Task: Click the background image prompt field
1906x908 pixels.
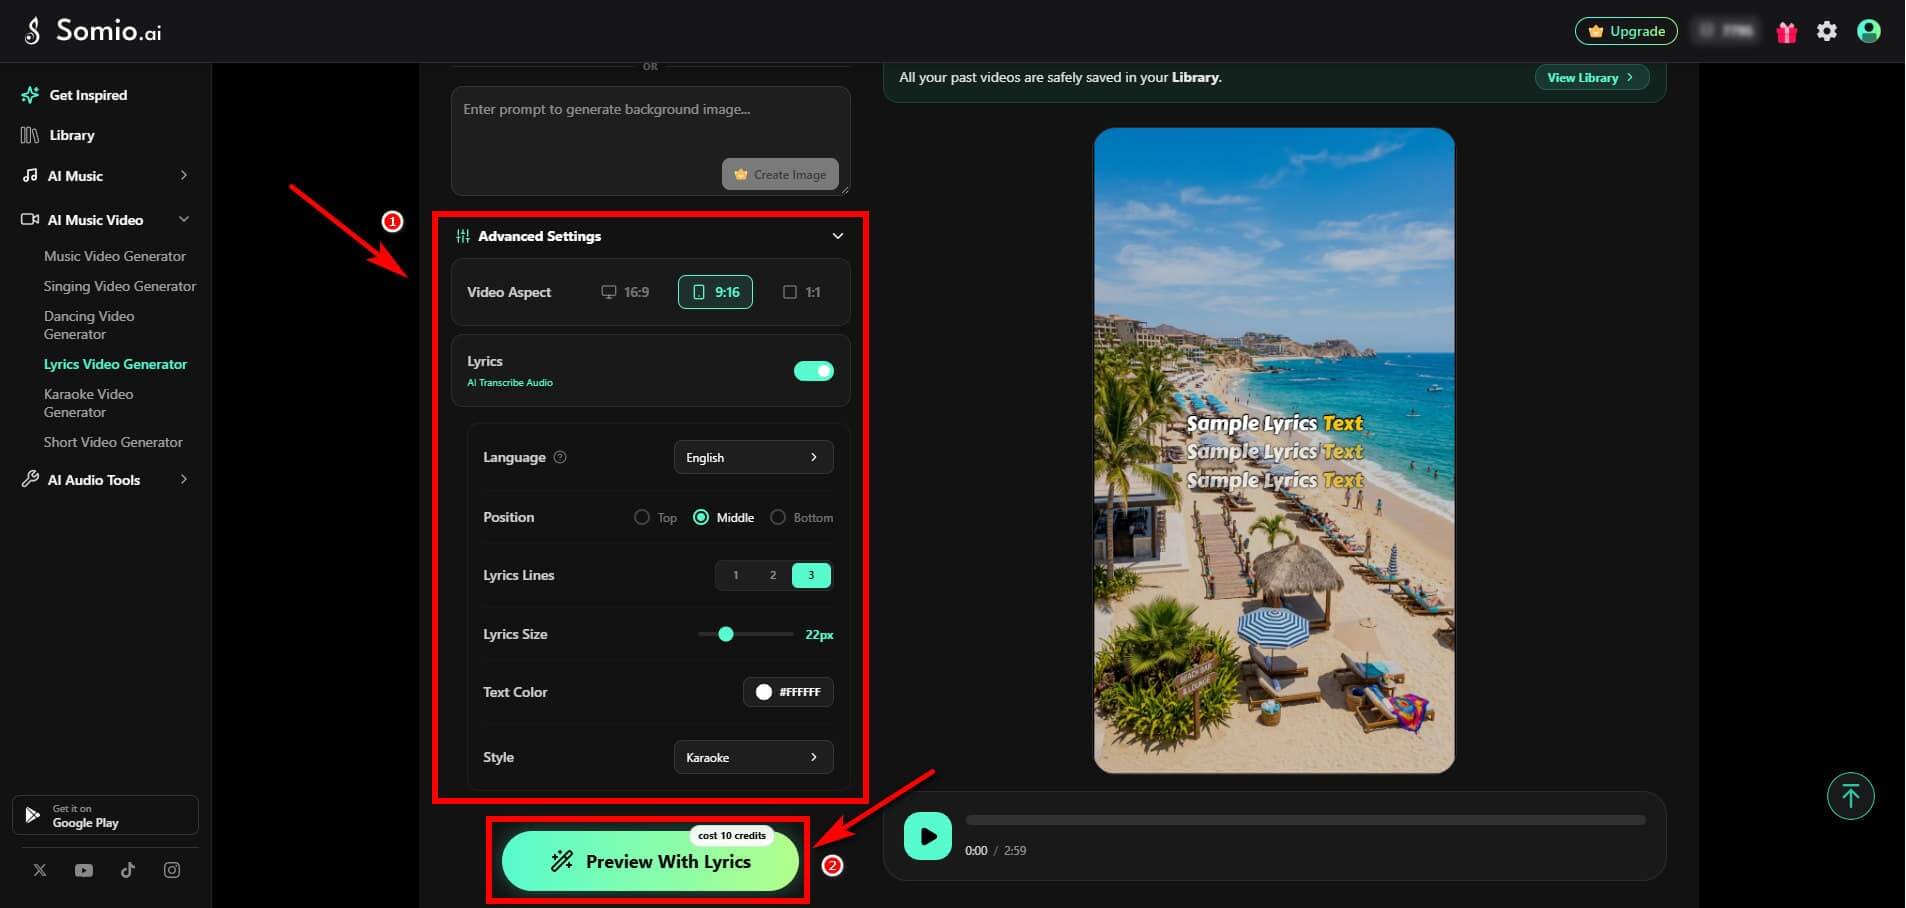Action: click(x=651, y=140)
